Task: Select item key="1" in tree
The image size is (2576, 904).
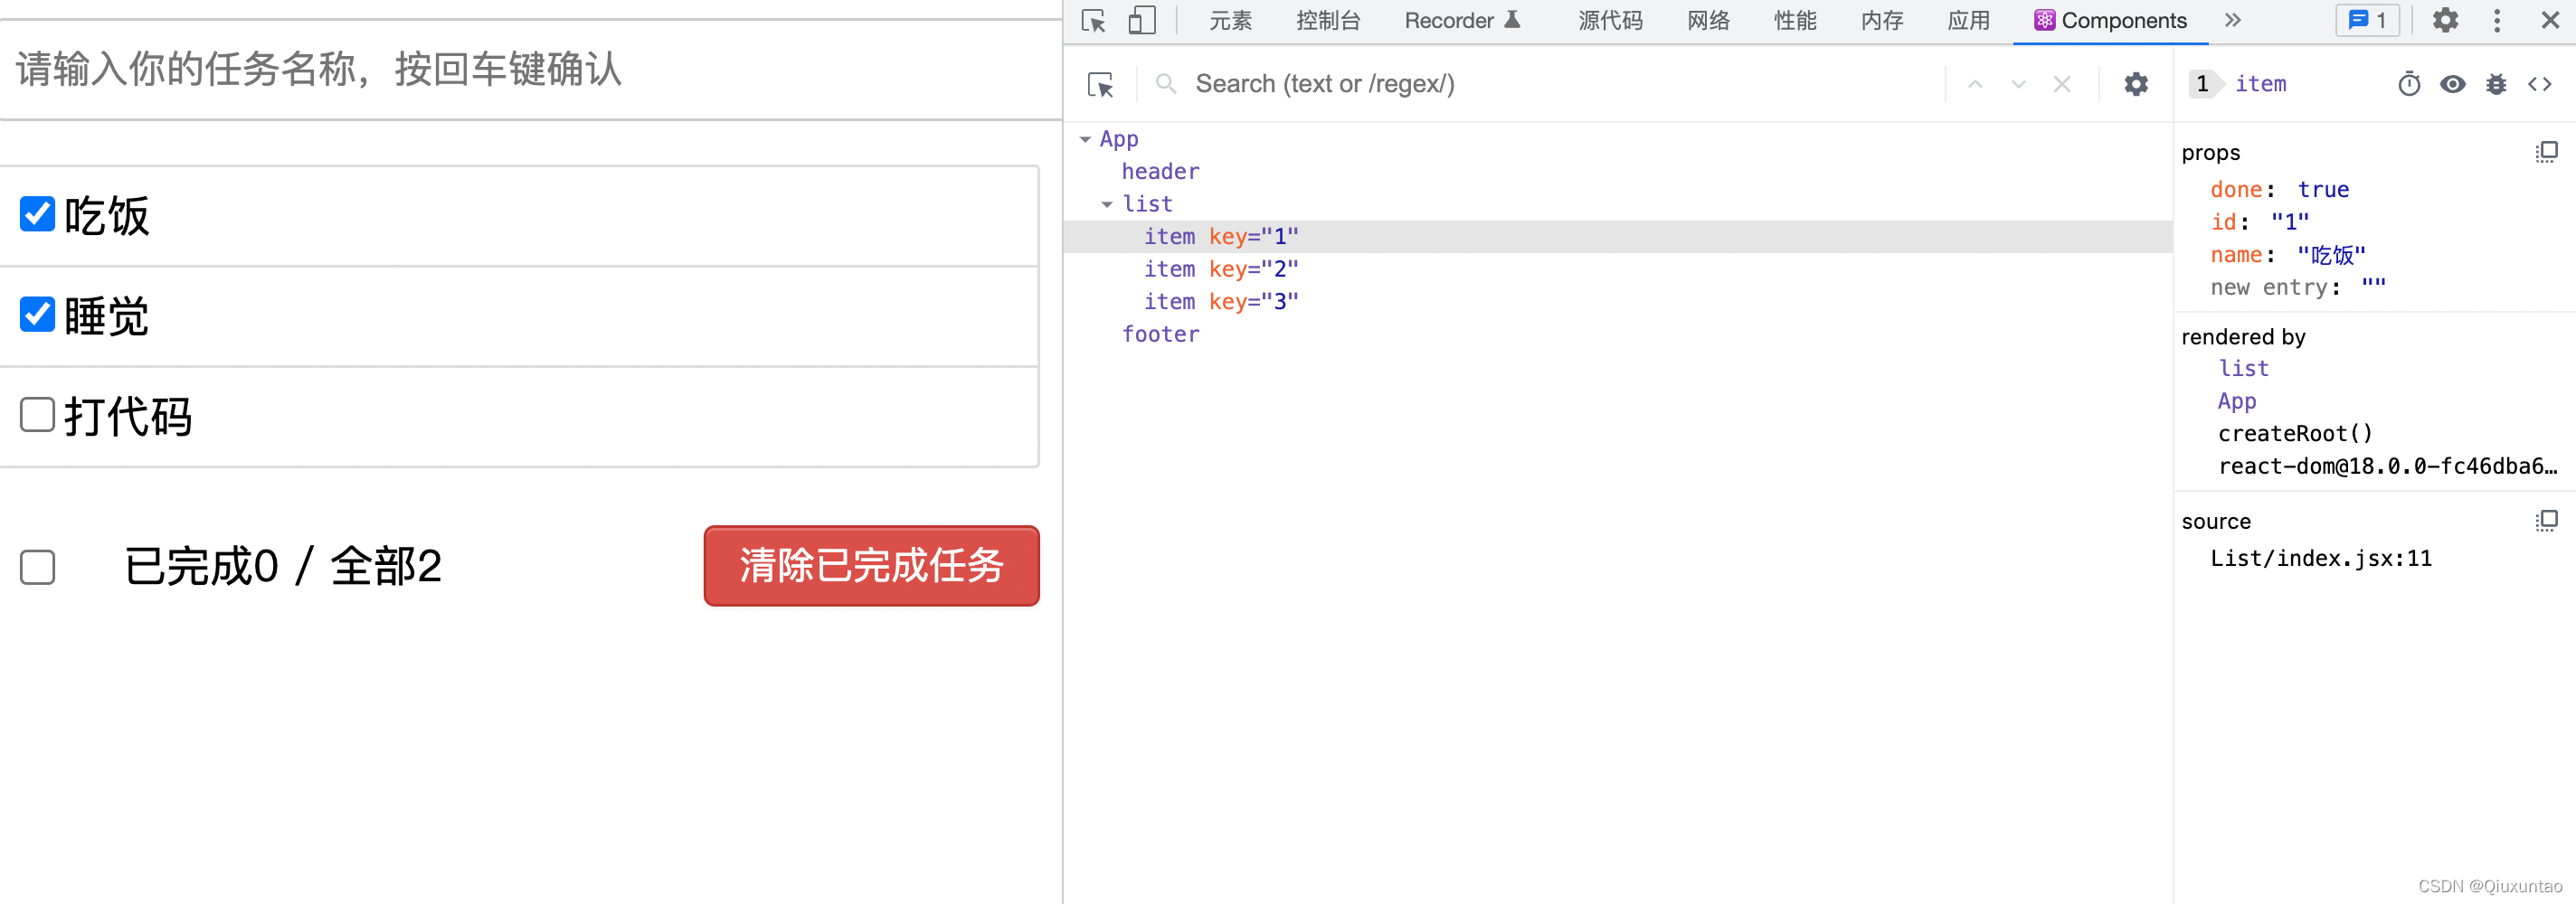Action: (x=1618, y=237)
